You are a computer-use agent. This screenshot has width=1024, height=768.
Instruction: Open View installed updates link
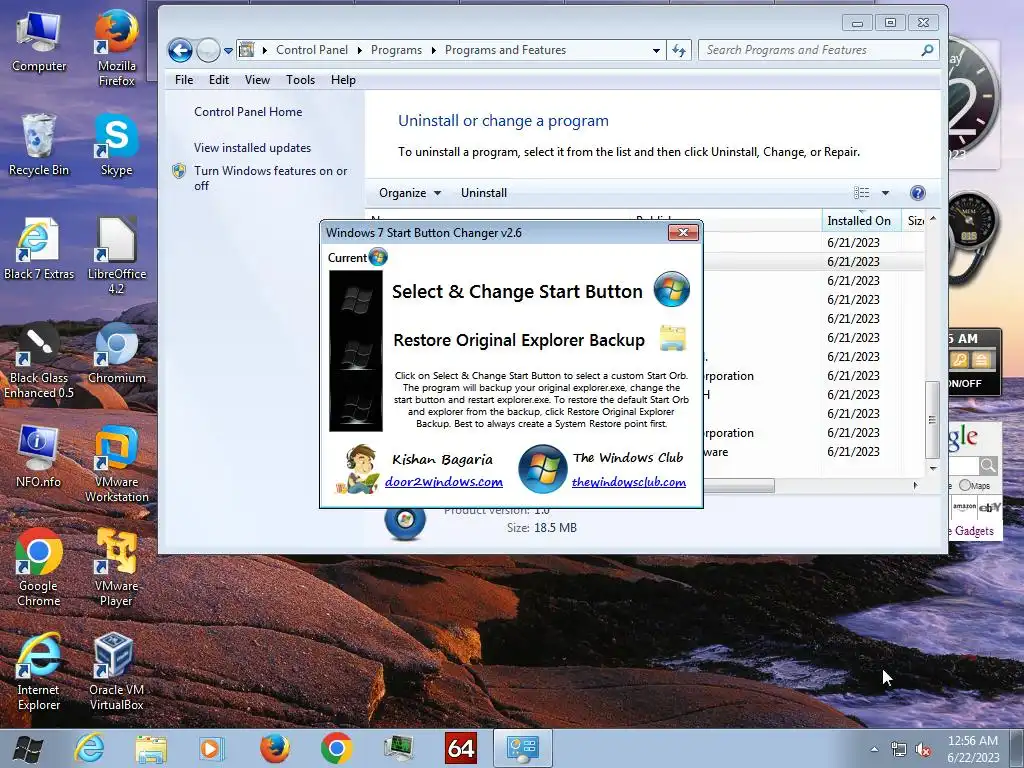pyautogui.click(x=252, y=148)
